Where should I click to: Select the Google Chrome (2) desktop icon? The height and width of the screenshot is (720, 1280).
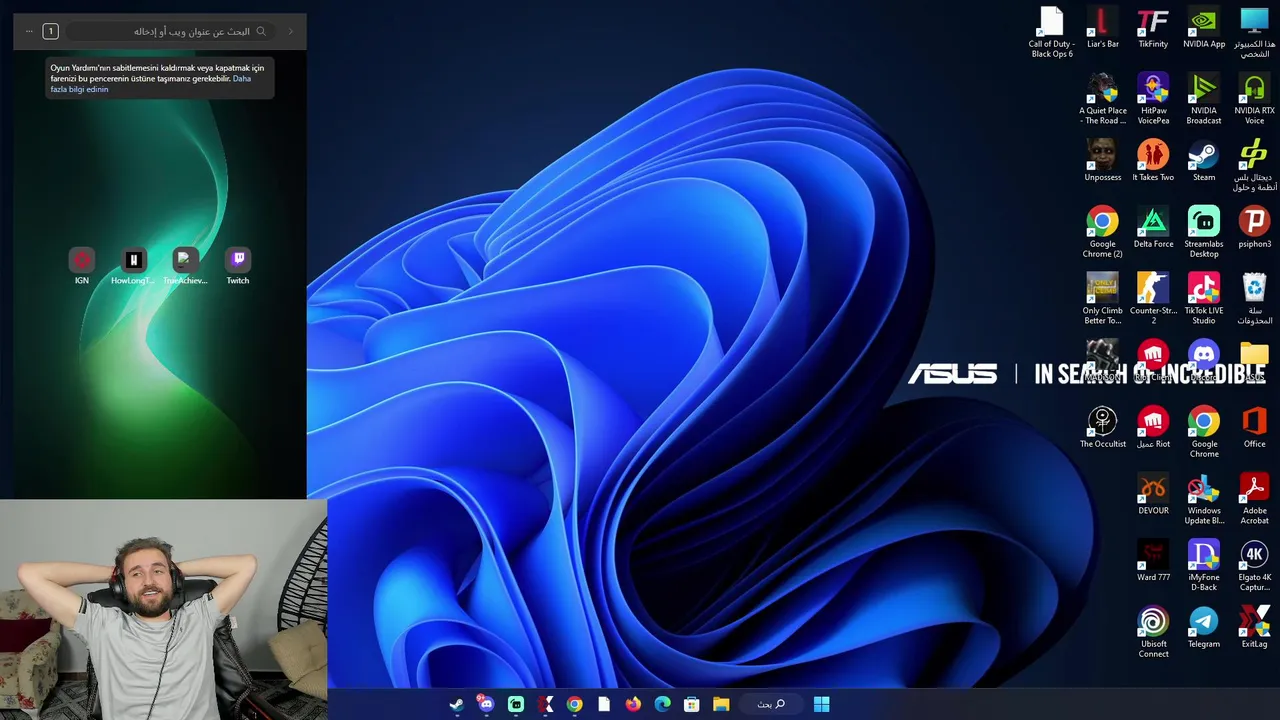pos(1102,232)
